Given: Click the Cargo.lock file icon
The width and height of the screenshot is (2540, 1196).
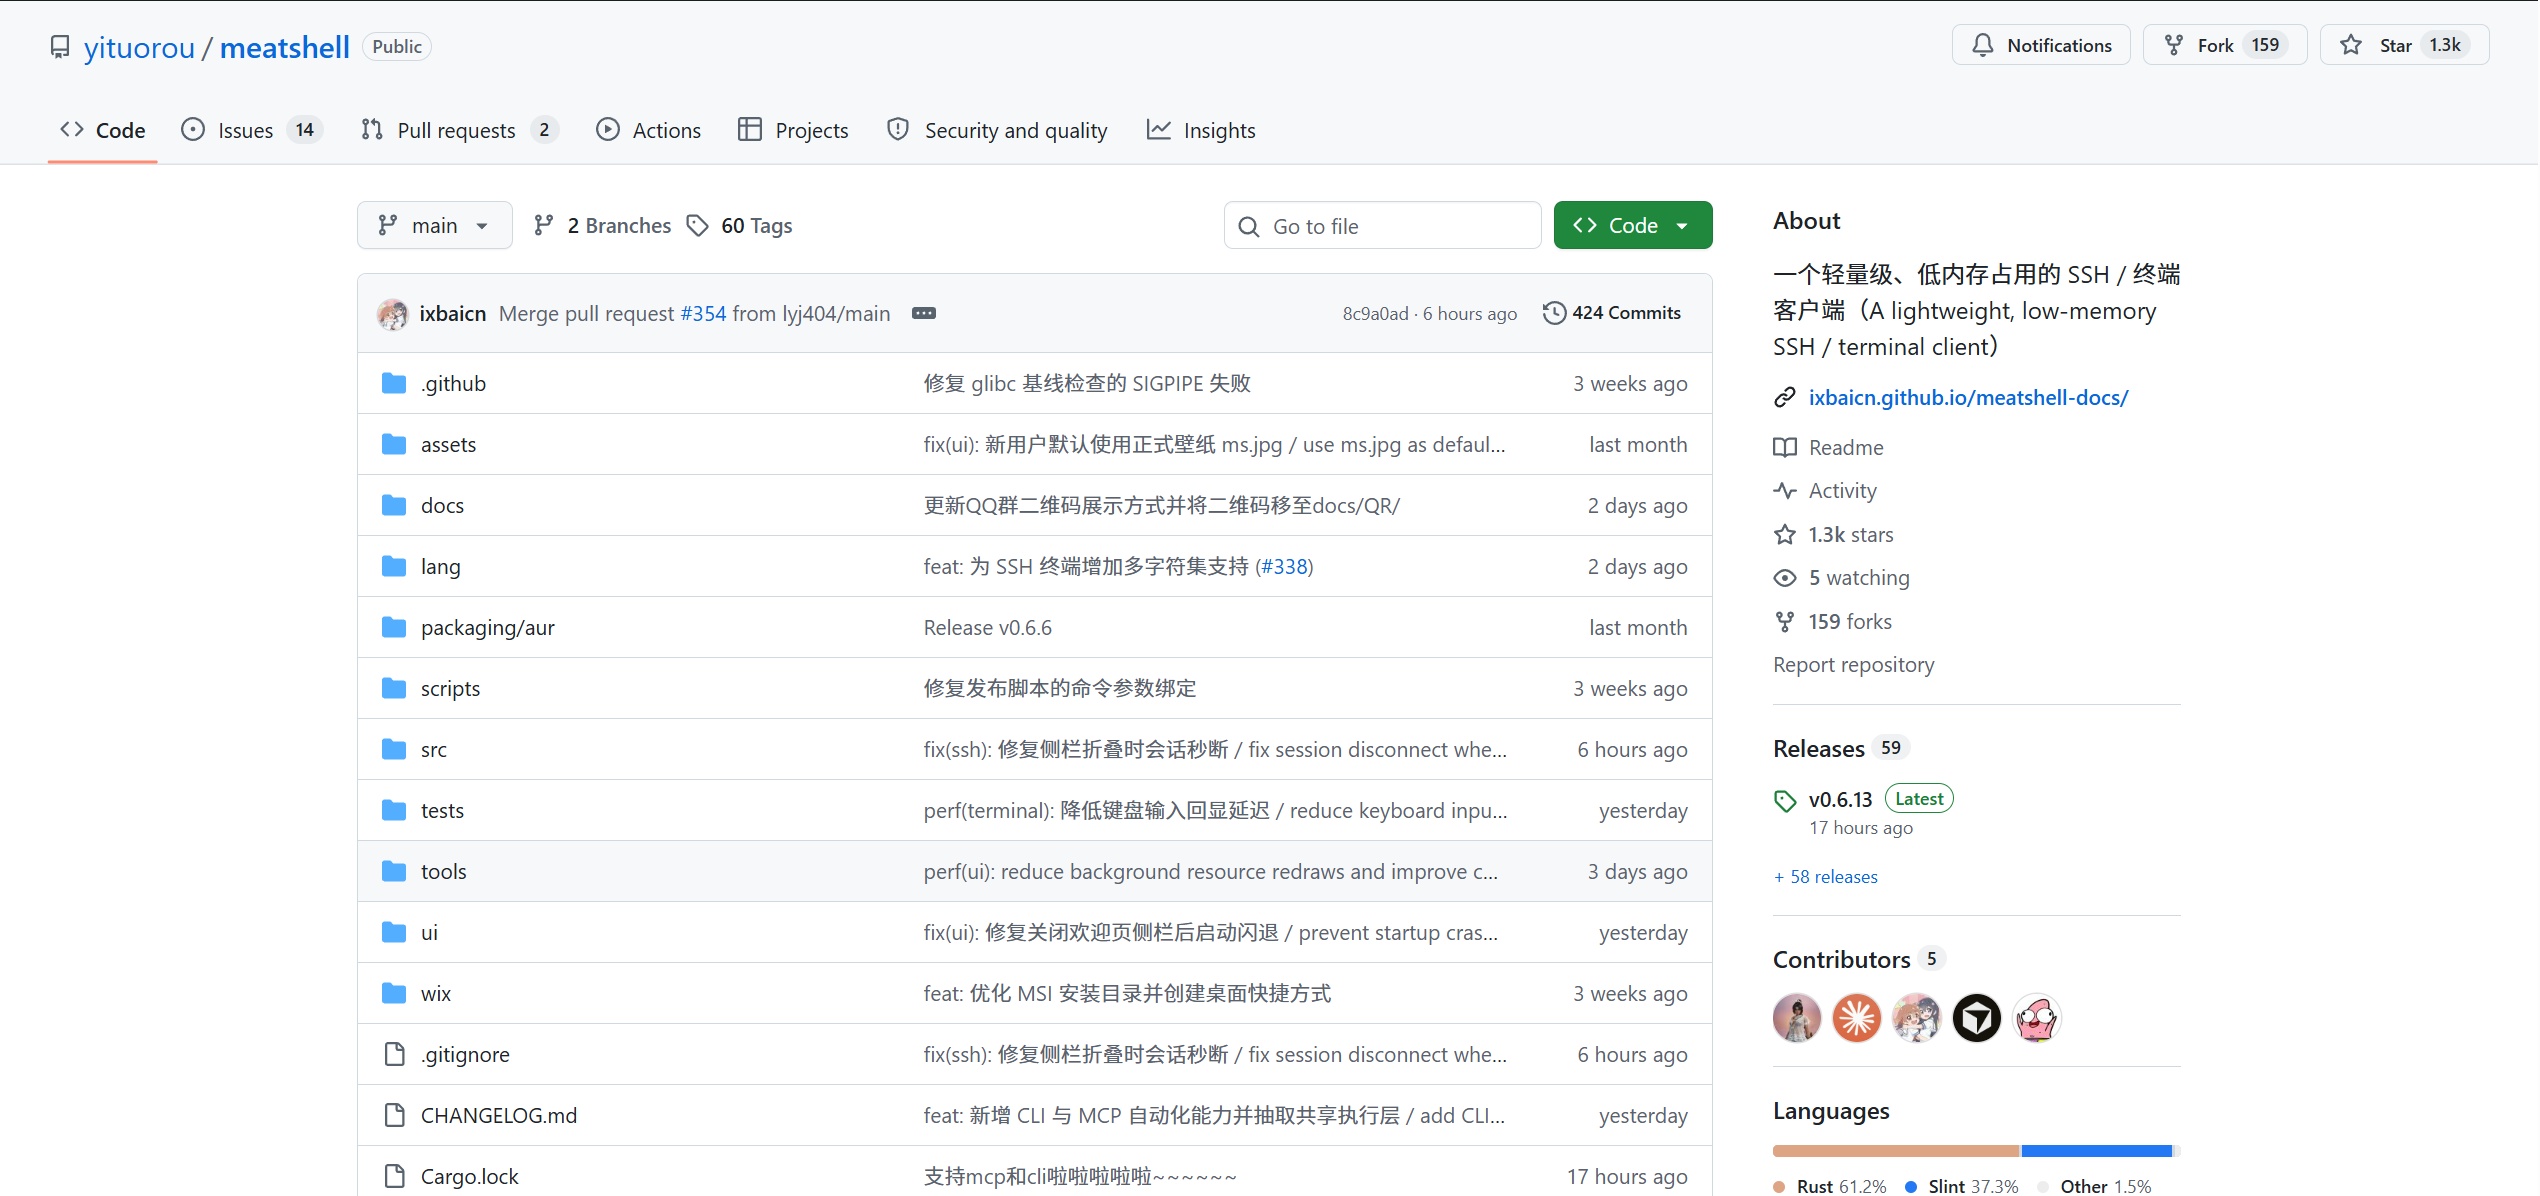Looking at the screenshot, I should pos(395,1177).
